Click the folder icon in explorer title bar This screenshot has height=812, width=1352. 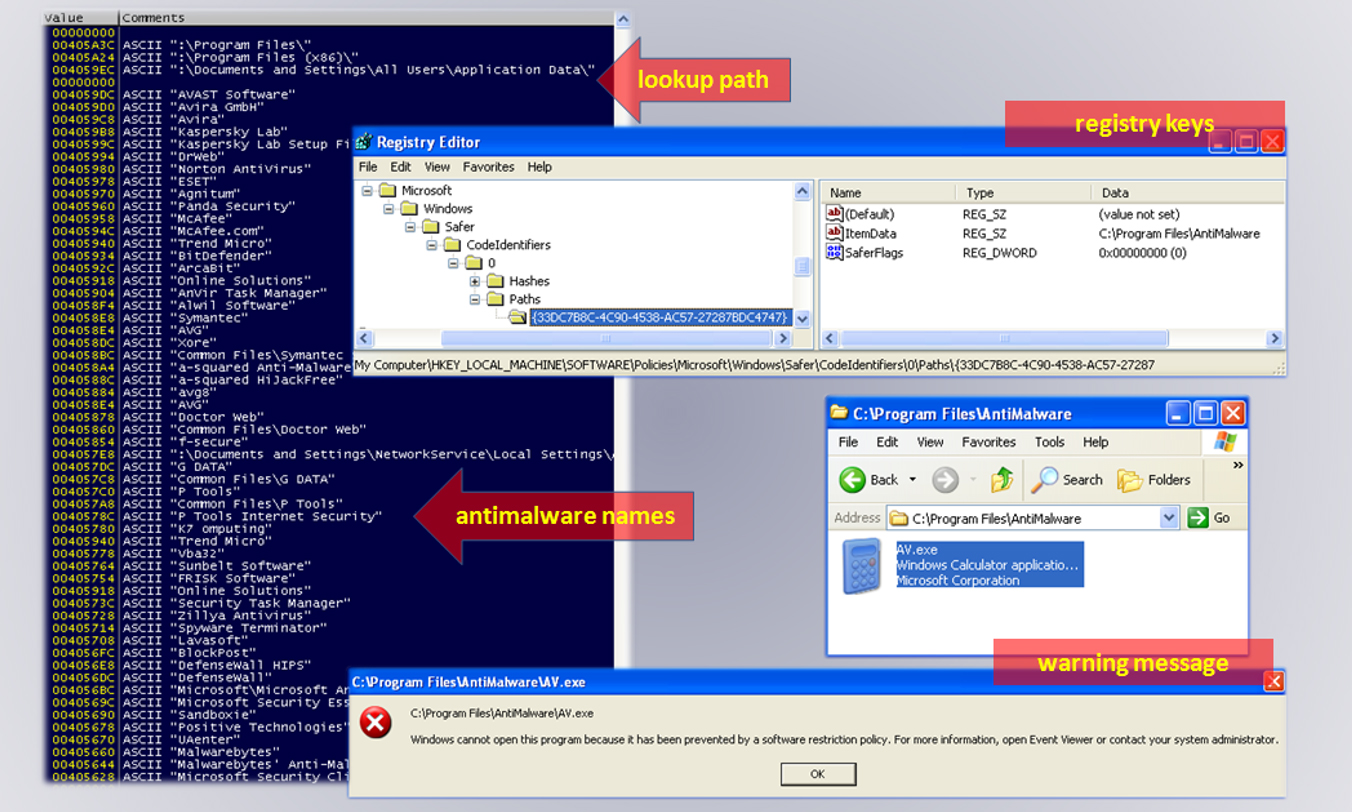tap(839, 413)
